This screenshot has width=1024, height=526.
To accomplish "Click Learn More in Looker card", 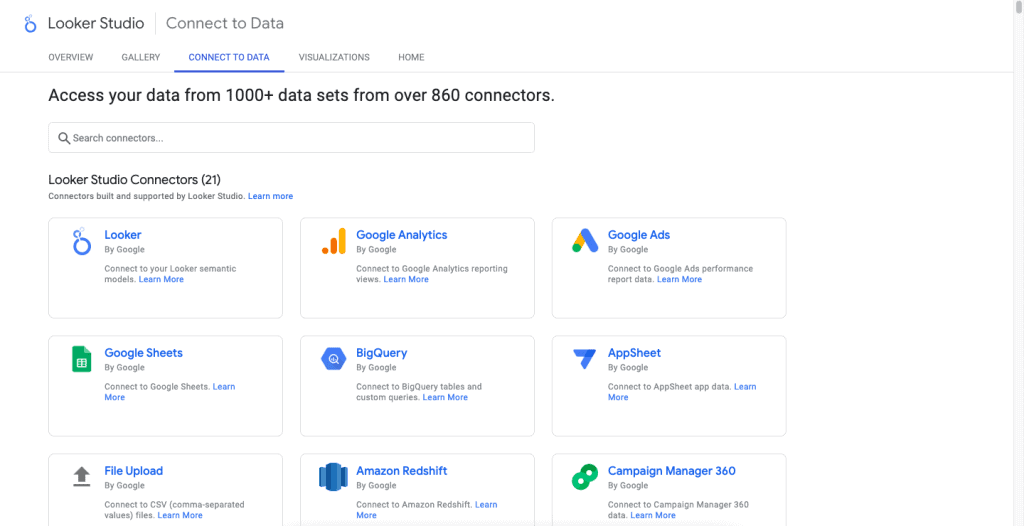I will click(x=161, y=280).
